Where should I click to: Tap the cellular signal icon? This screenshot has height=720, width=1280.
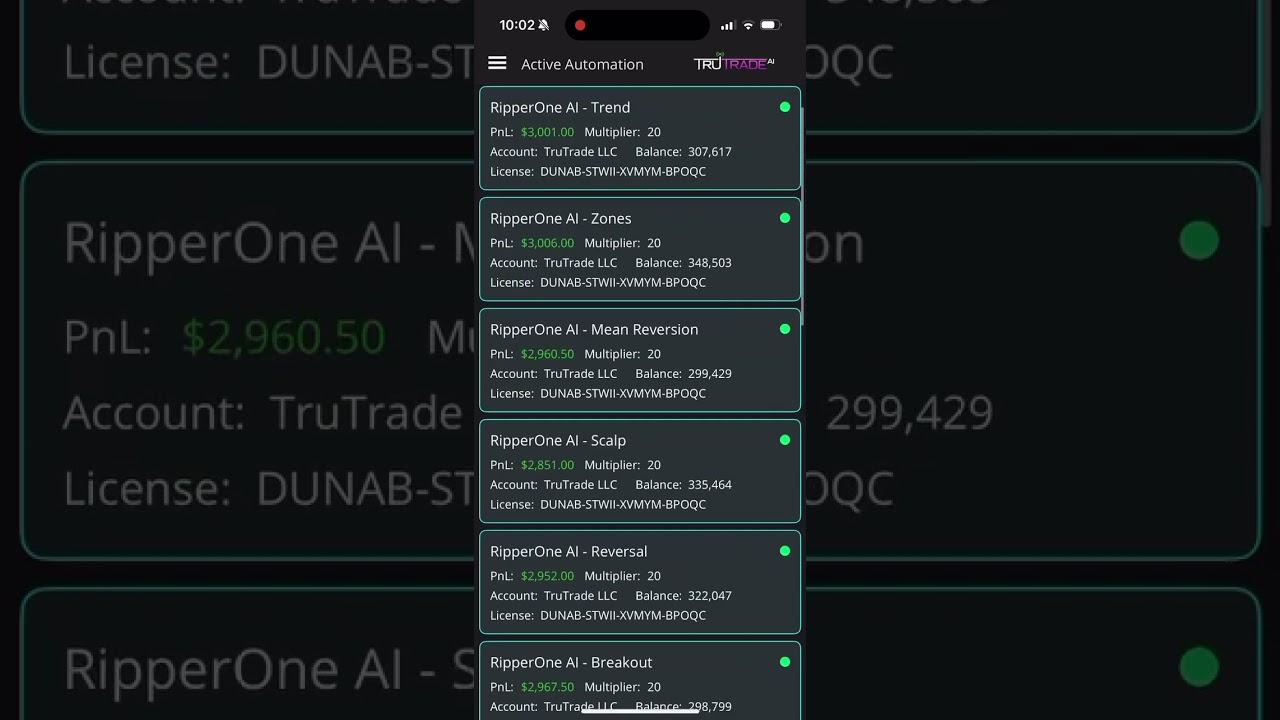(727, 25)
